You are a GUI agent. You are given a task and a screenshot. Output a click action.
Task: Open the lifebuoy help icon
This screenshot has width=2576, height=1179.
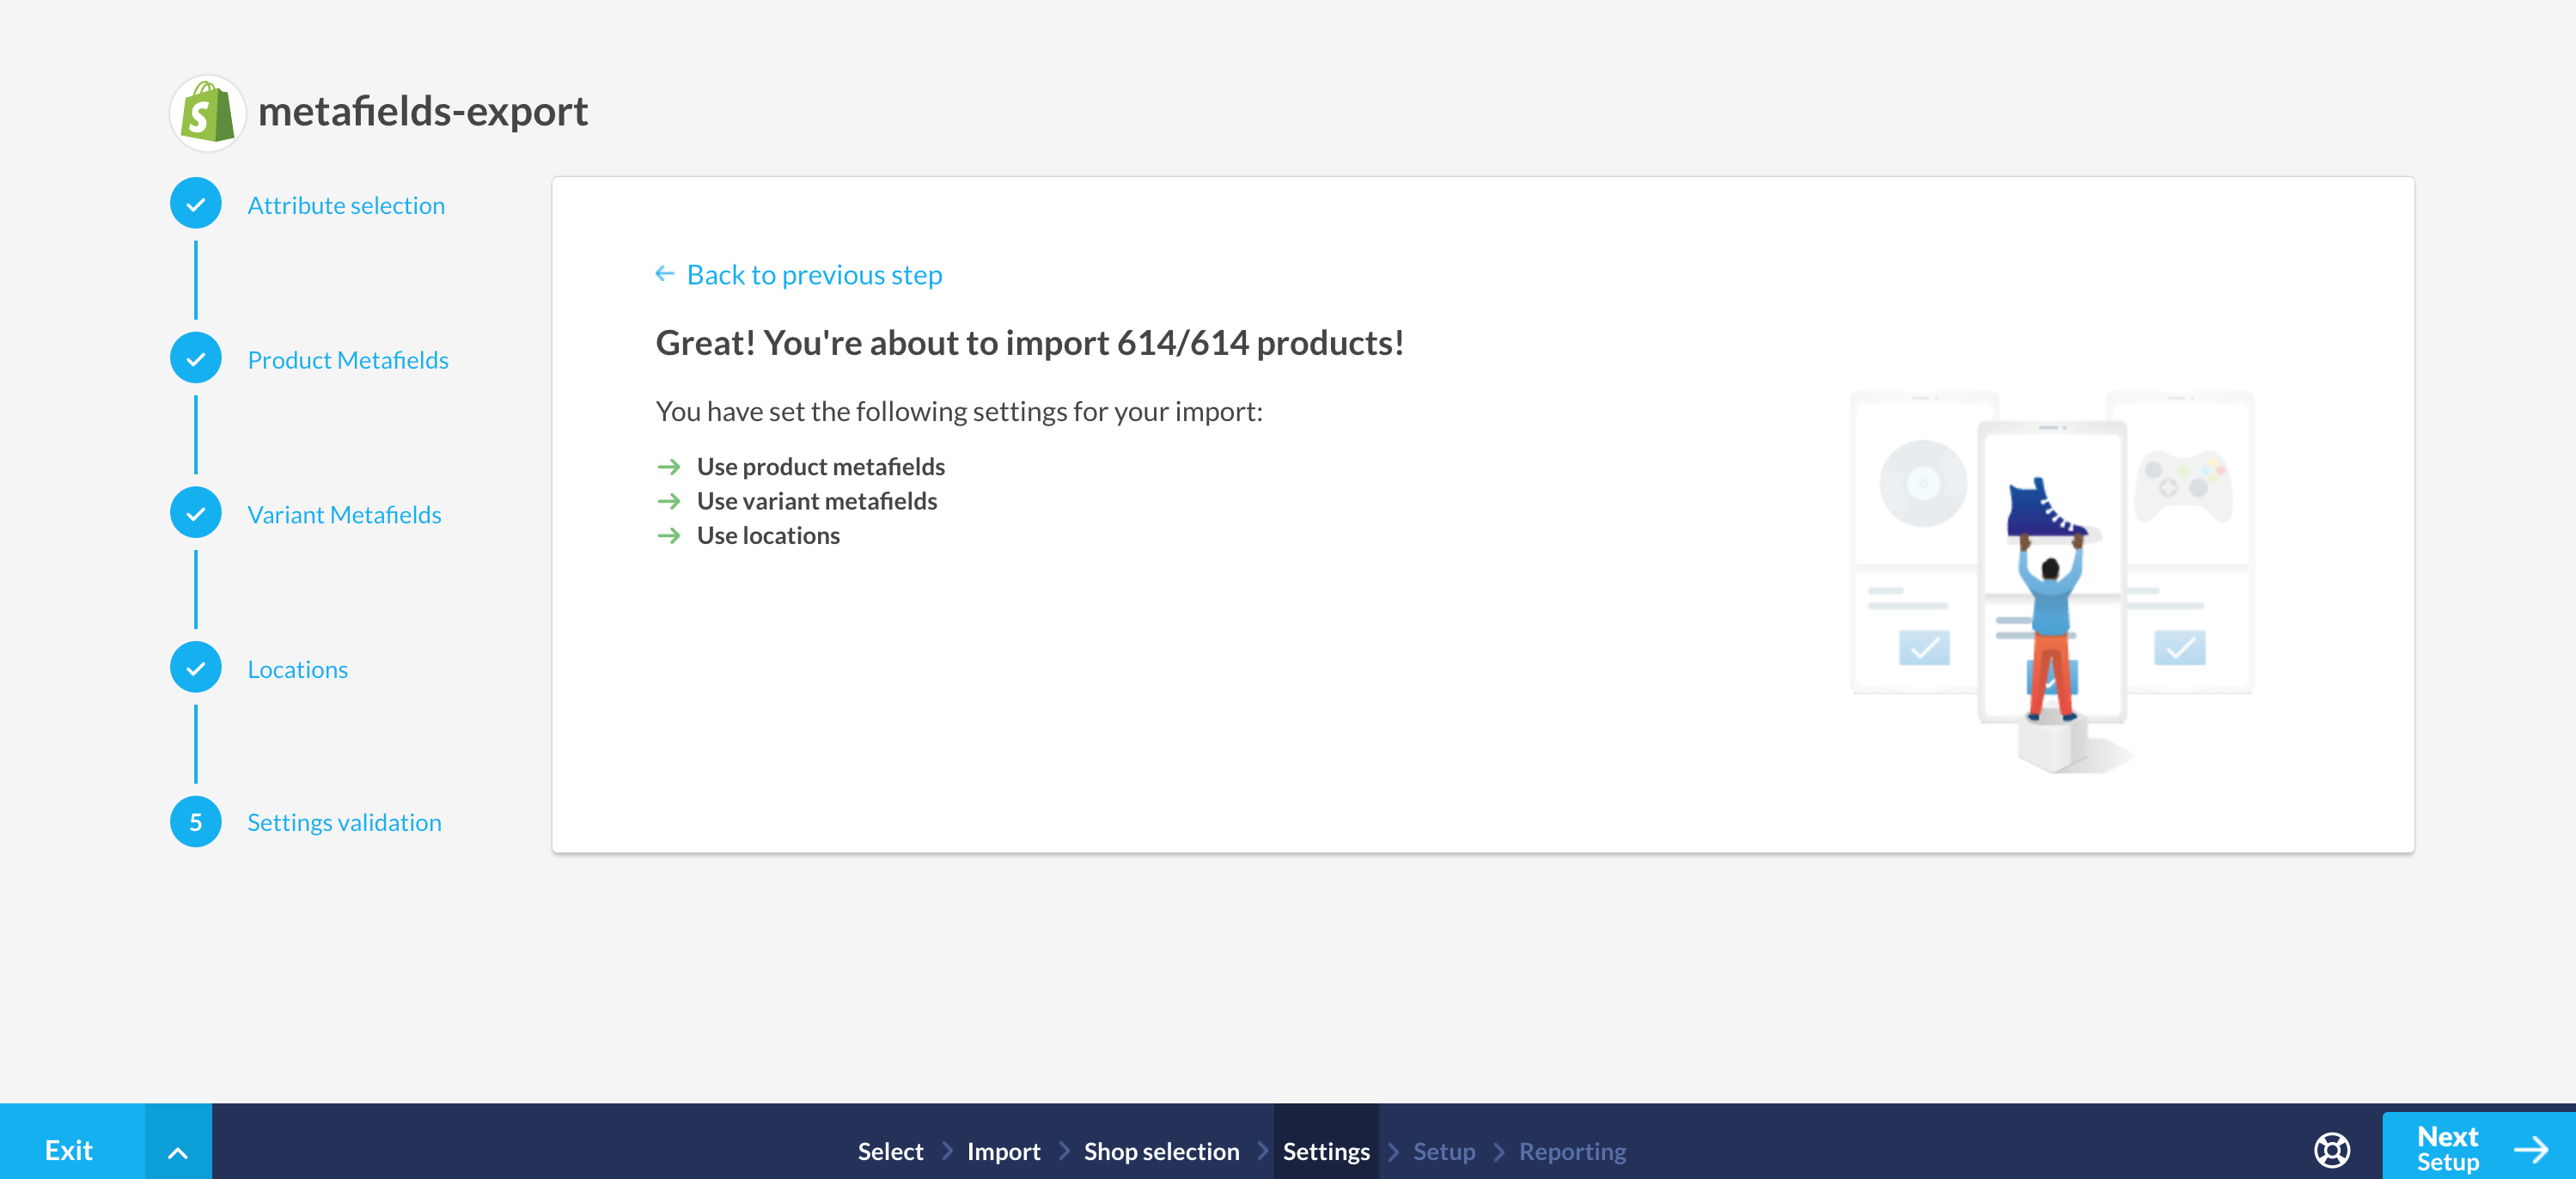click(2331, 1150)
